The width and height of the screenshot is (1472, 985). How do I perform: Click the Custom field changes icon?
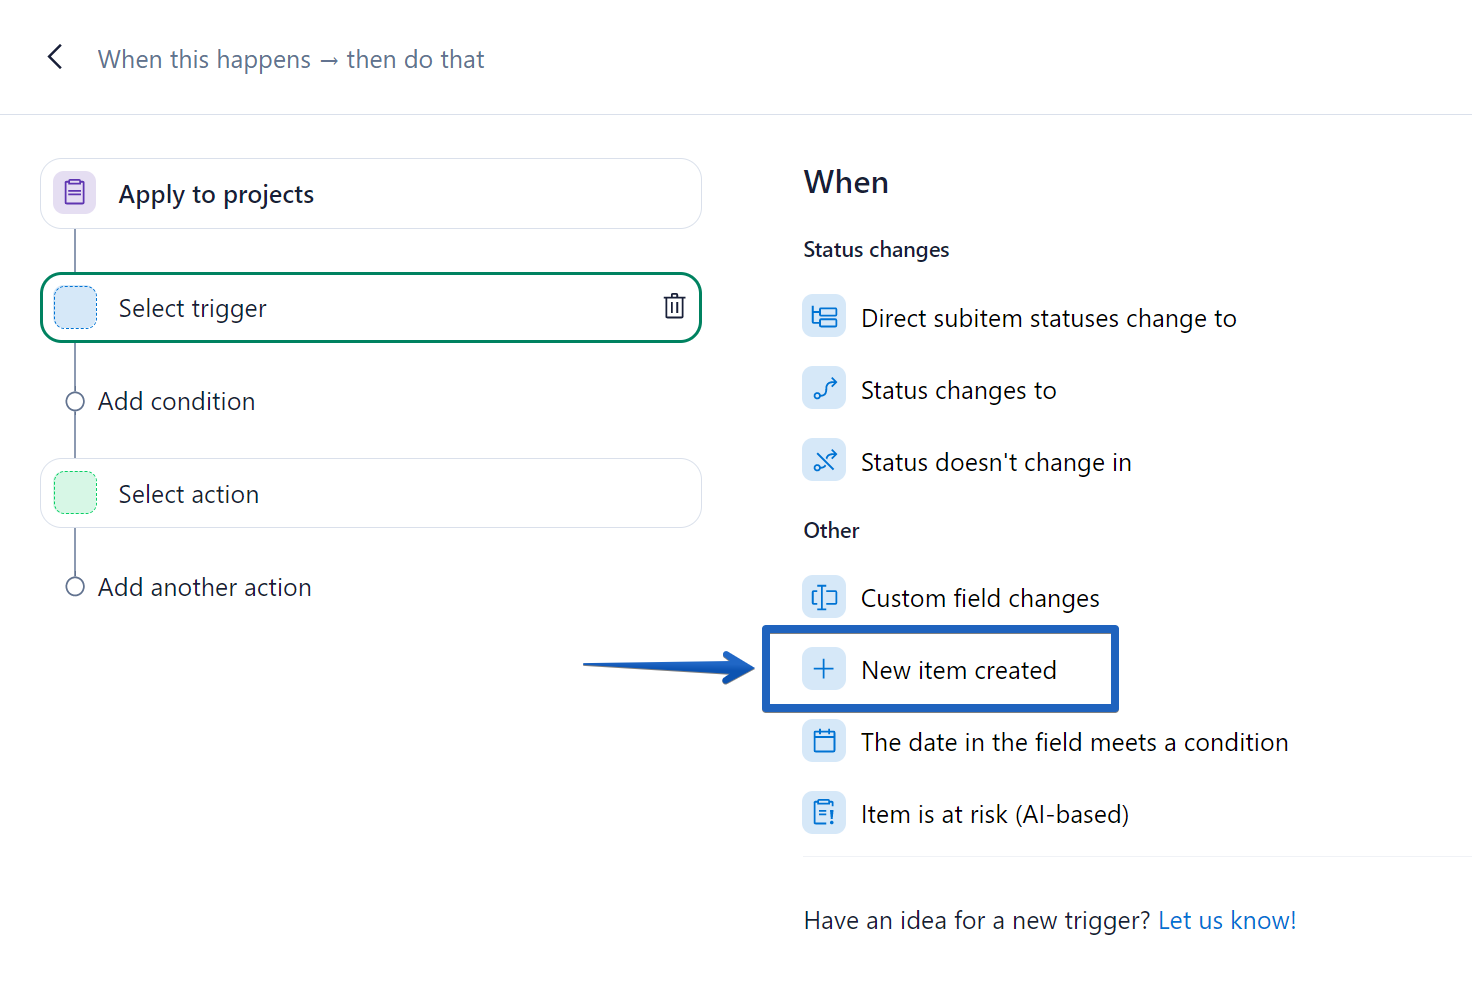824,597
